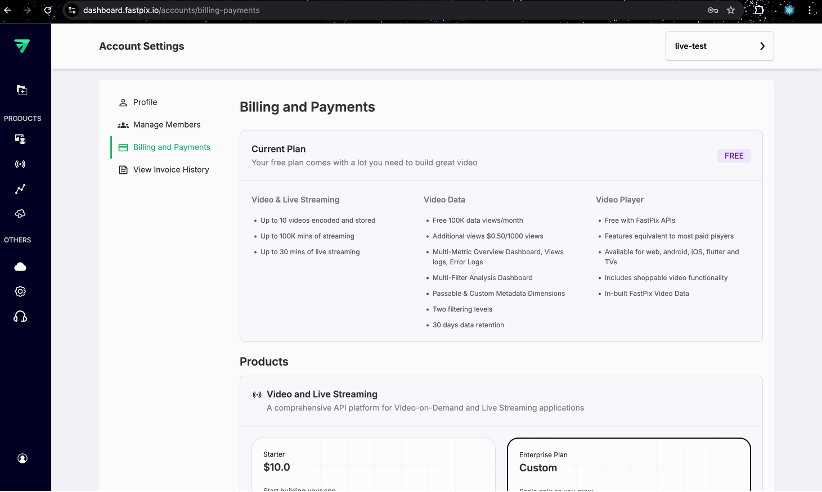This screenshot has height=492, width=822.
Task: Click the Video & Live Streaming column heading
Action: pos(295,200)
